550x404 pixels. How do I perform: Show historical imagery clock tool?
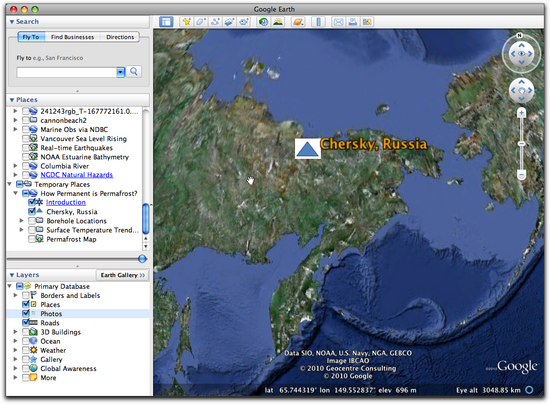pos(263,22)
